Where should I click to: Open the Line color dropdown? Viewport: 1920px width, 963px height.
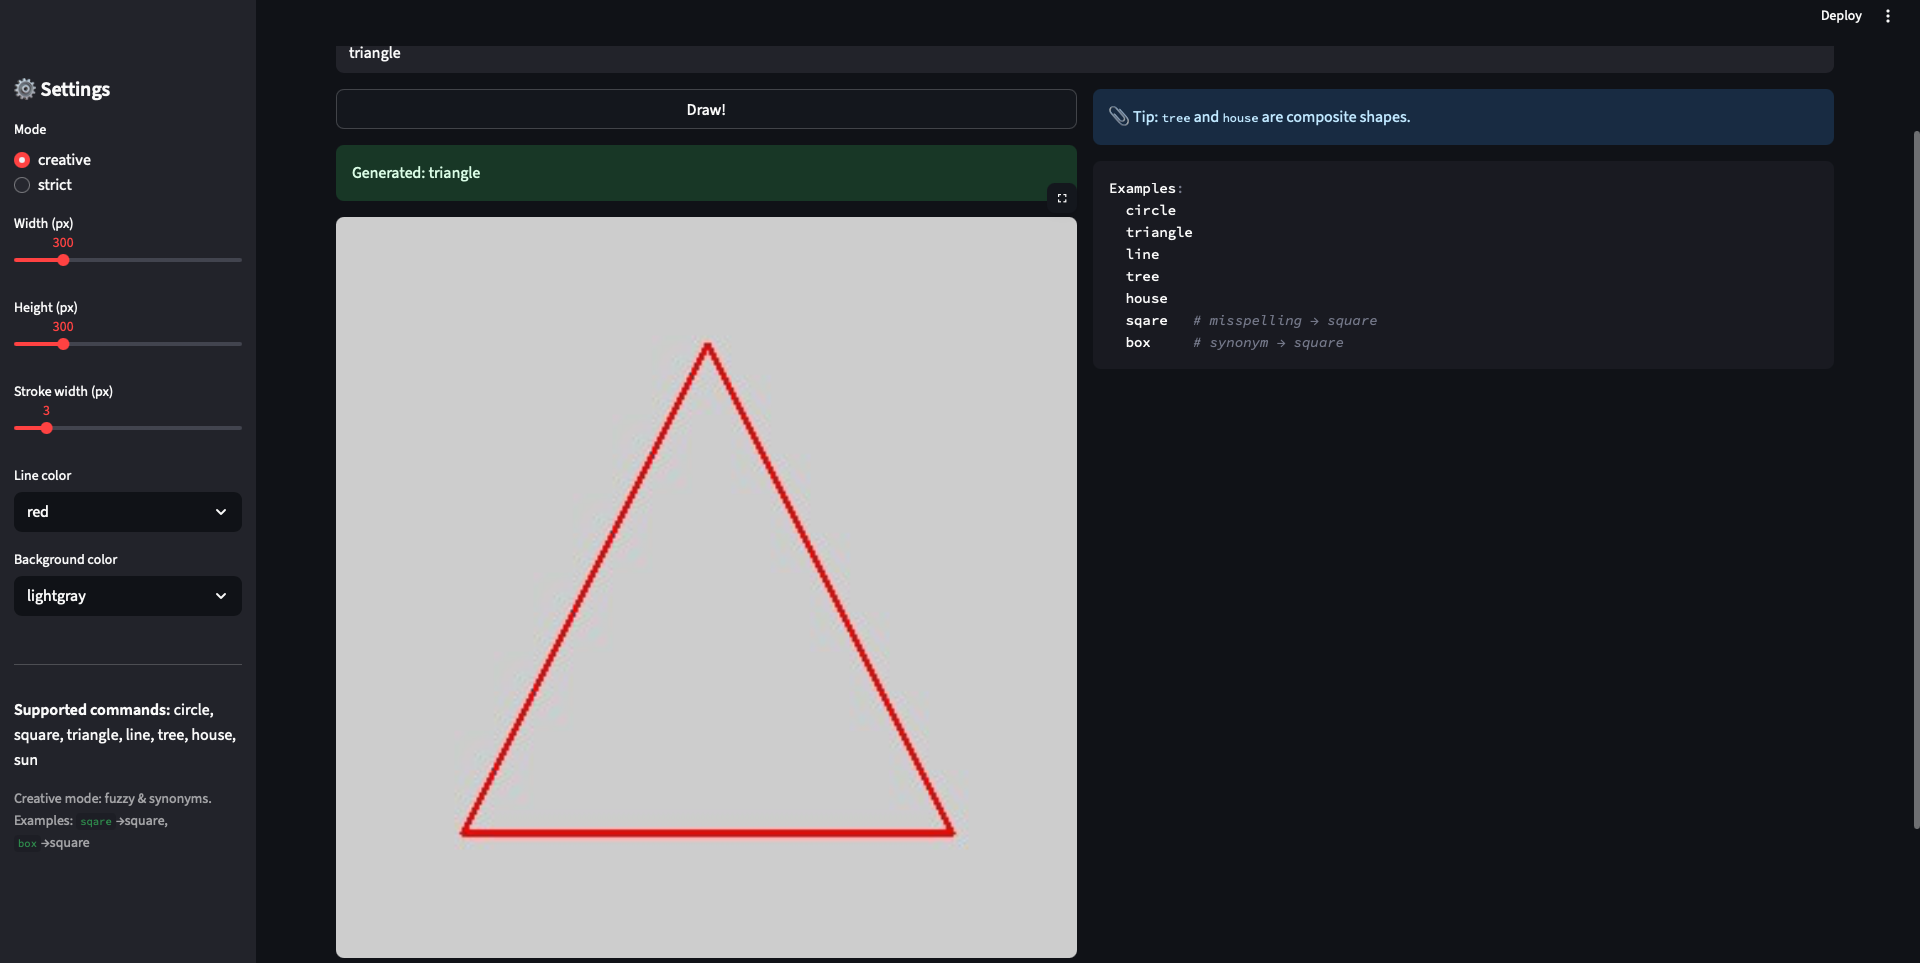(128, 512)
